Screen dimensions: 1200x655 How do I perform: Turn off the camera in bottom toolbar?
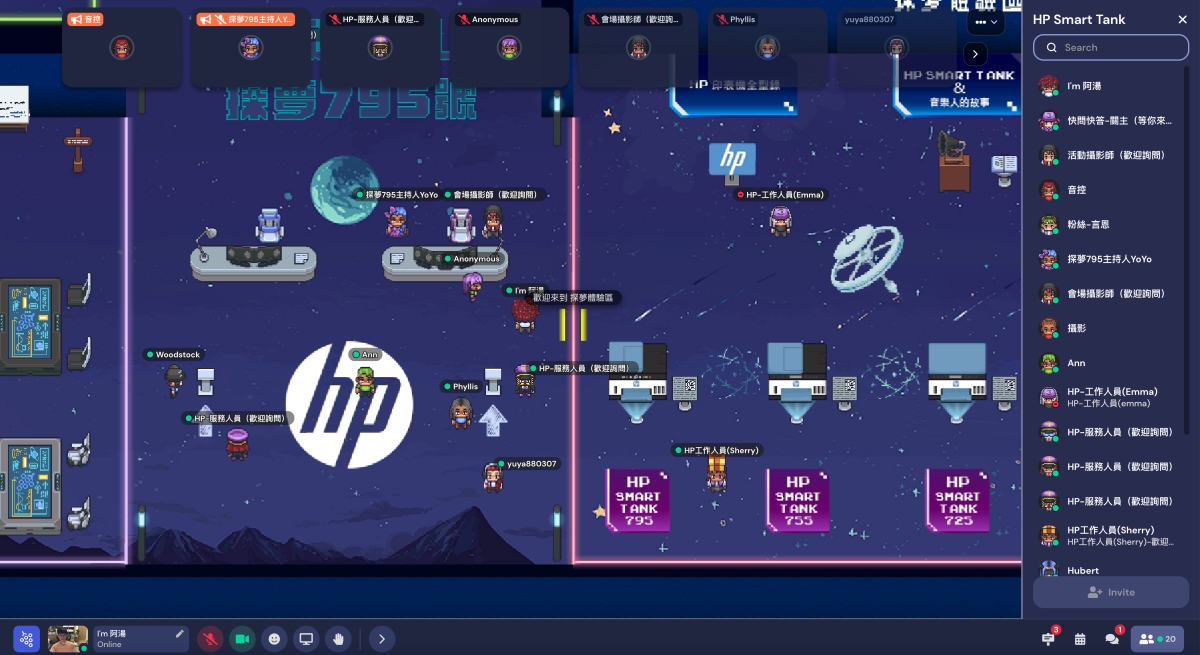pyautogui.click(x=241, y=638)
